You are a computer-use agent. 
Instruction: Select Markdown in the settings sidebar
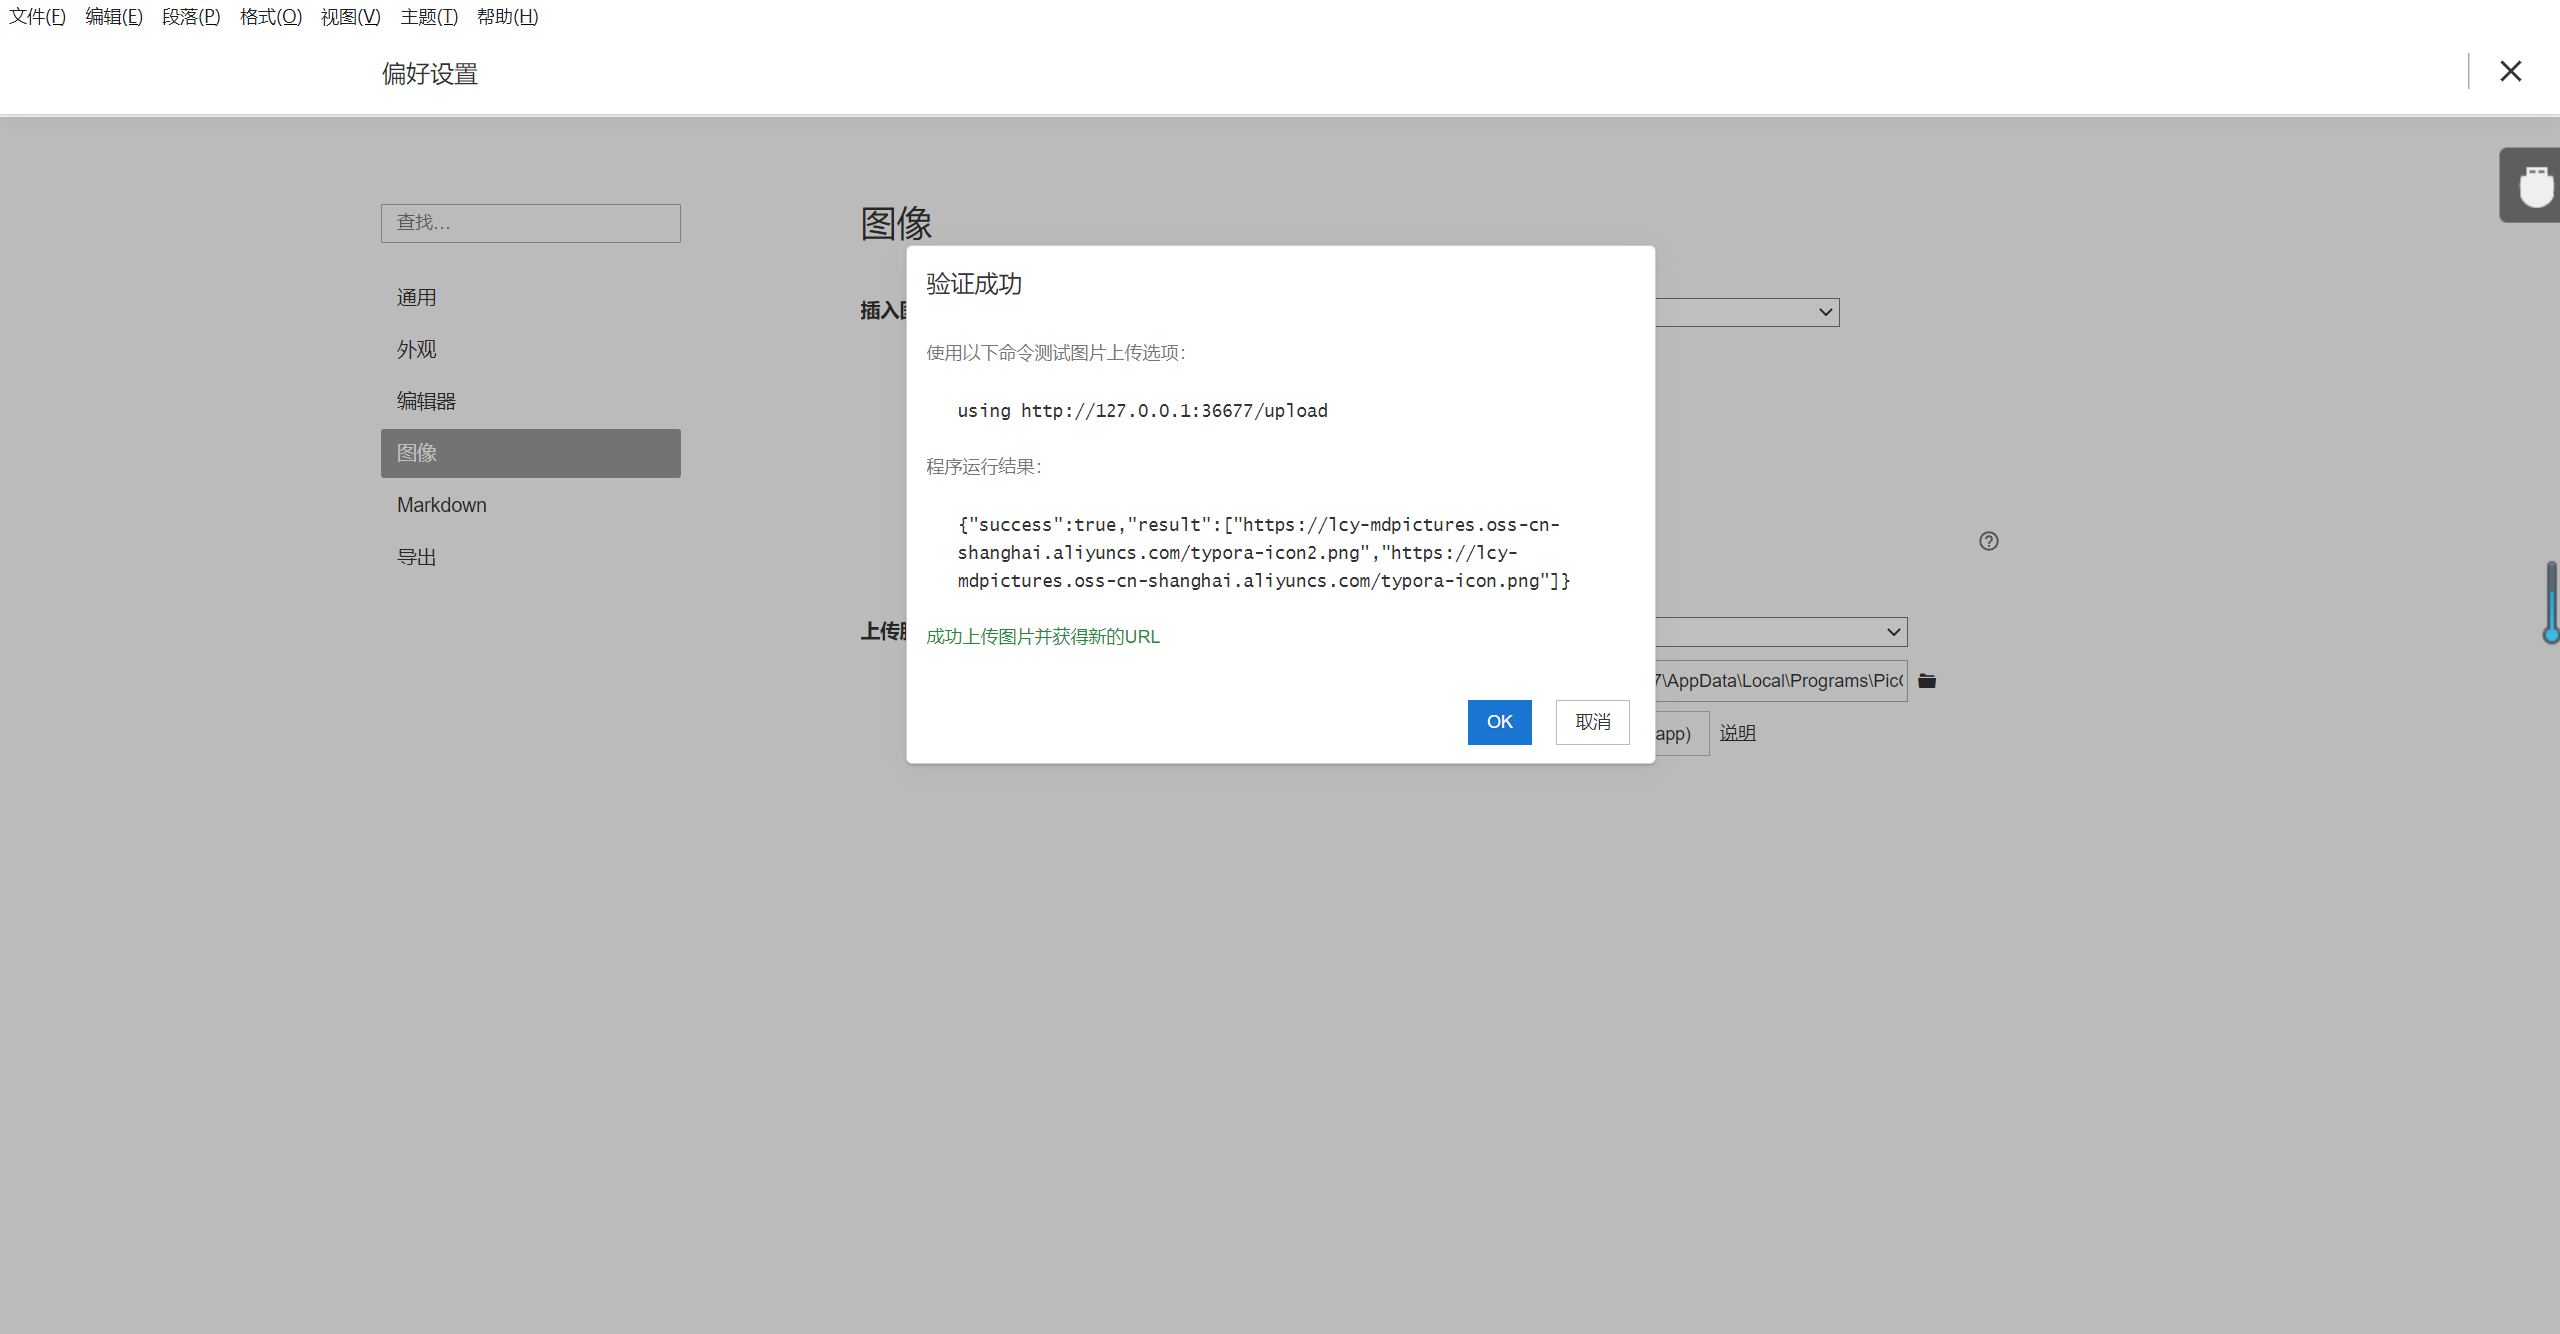441,505
